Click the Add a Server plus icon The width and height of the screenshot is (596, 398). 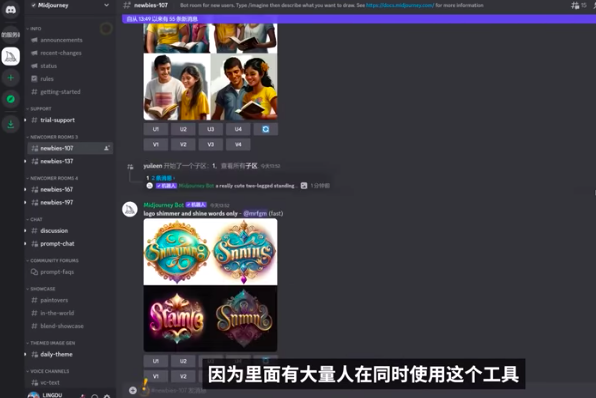click(x=11, y=78)
